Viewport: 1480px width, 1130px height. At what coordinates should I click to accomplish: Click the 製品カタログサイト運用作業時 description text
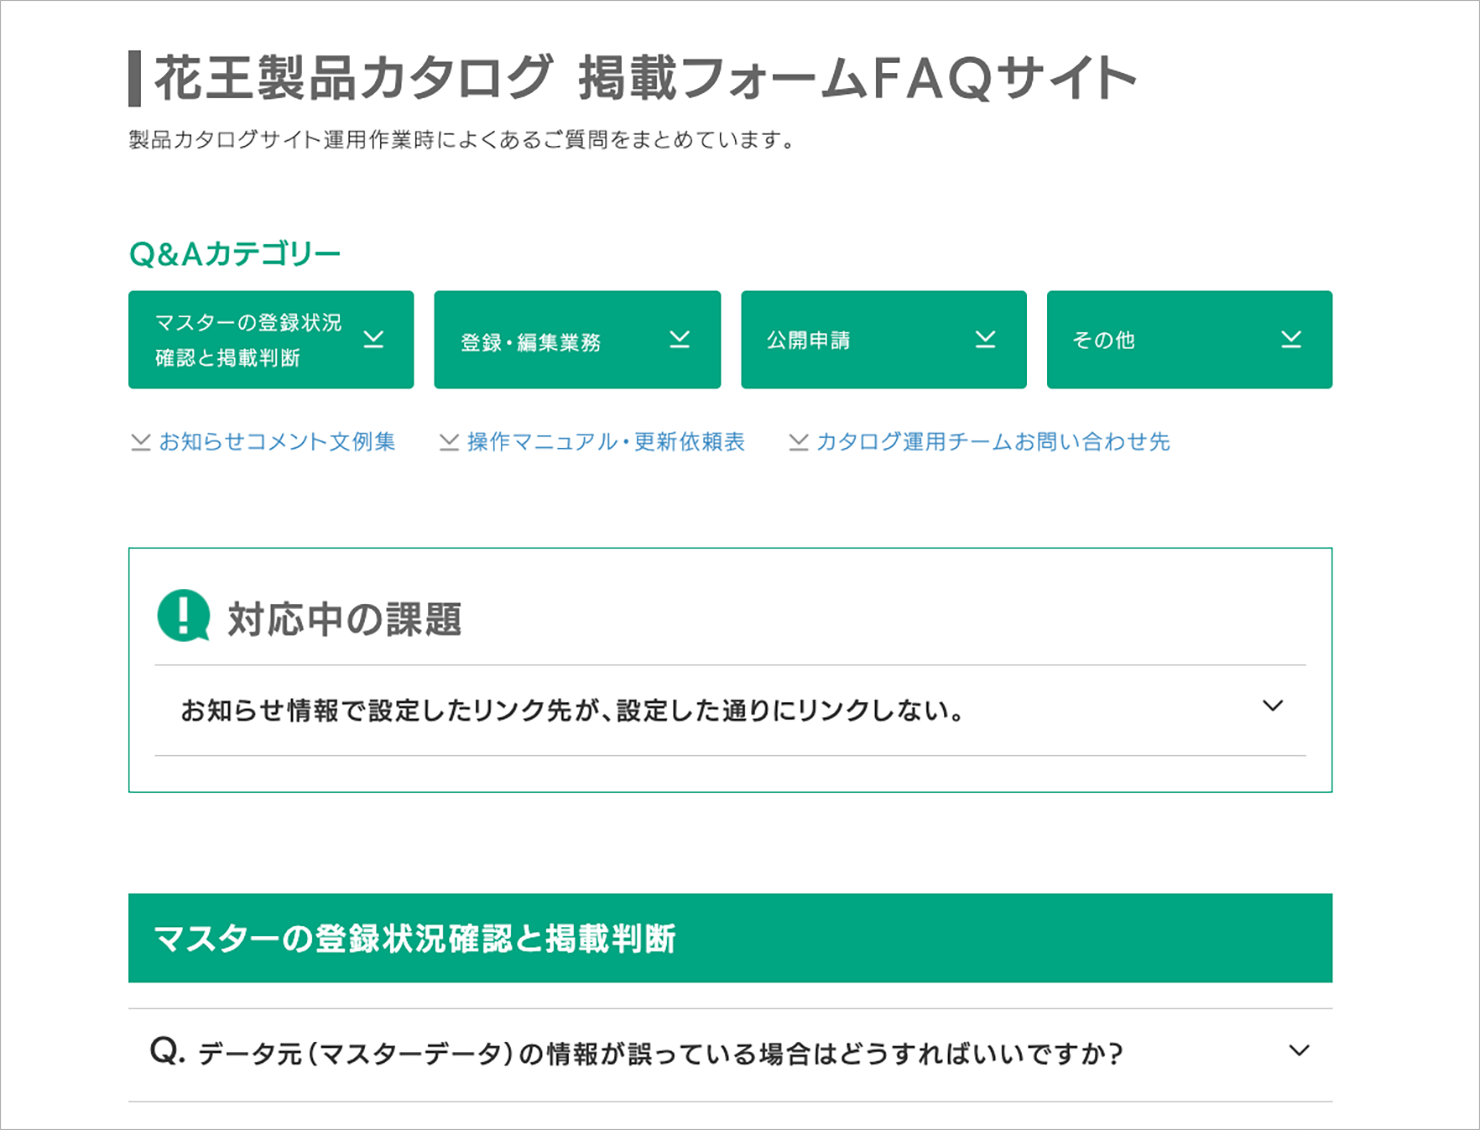462,140
